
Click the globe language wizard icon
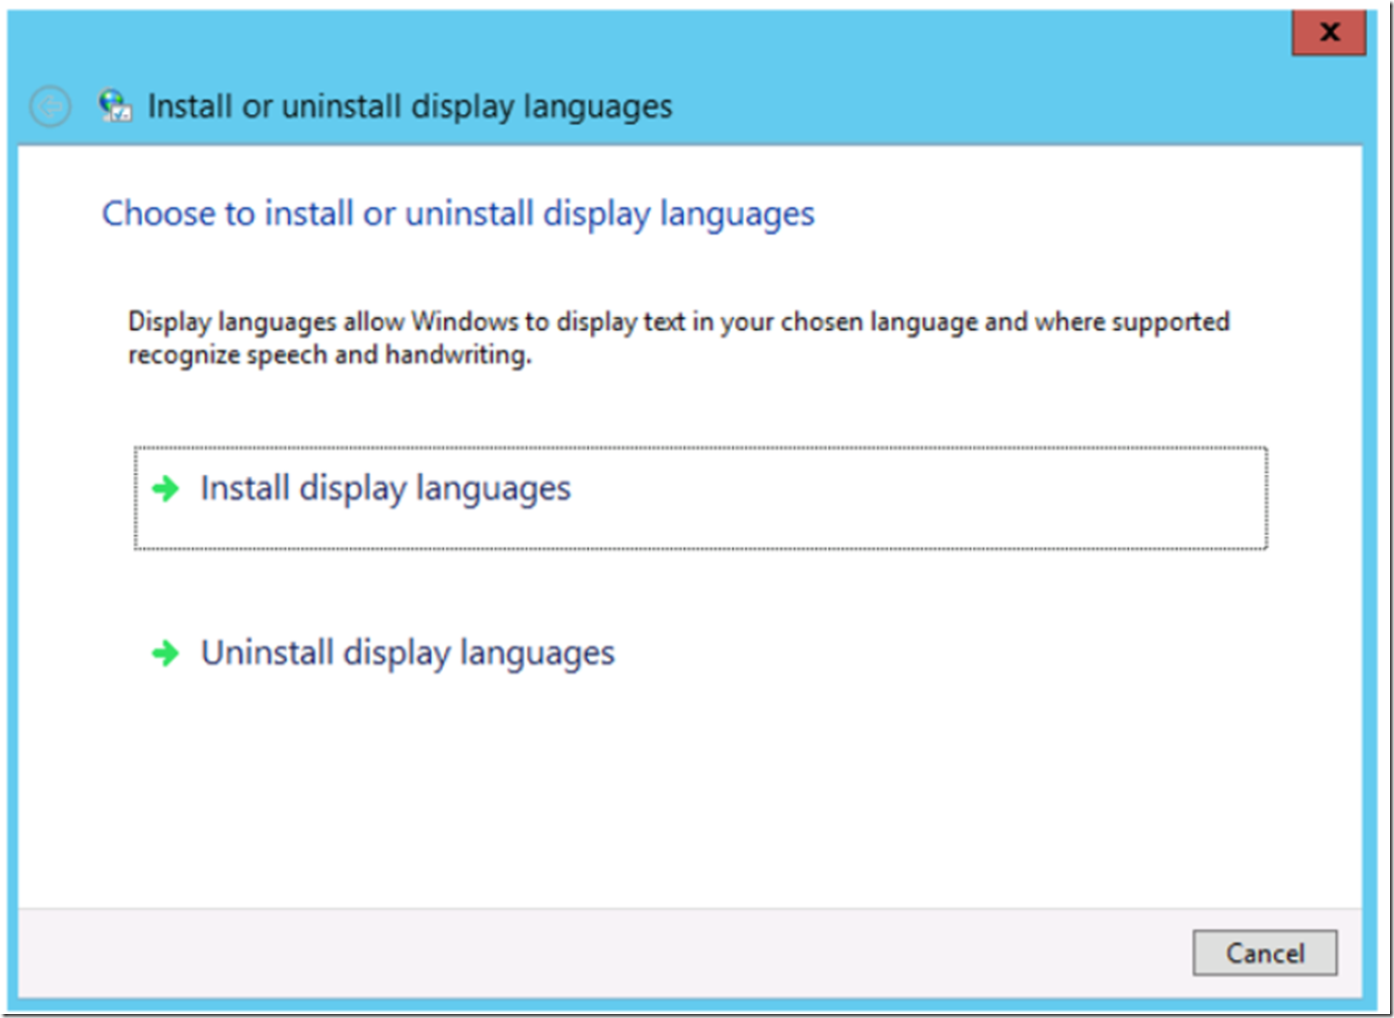tap(115, 105)
